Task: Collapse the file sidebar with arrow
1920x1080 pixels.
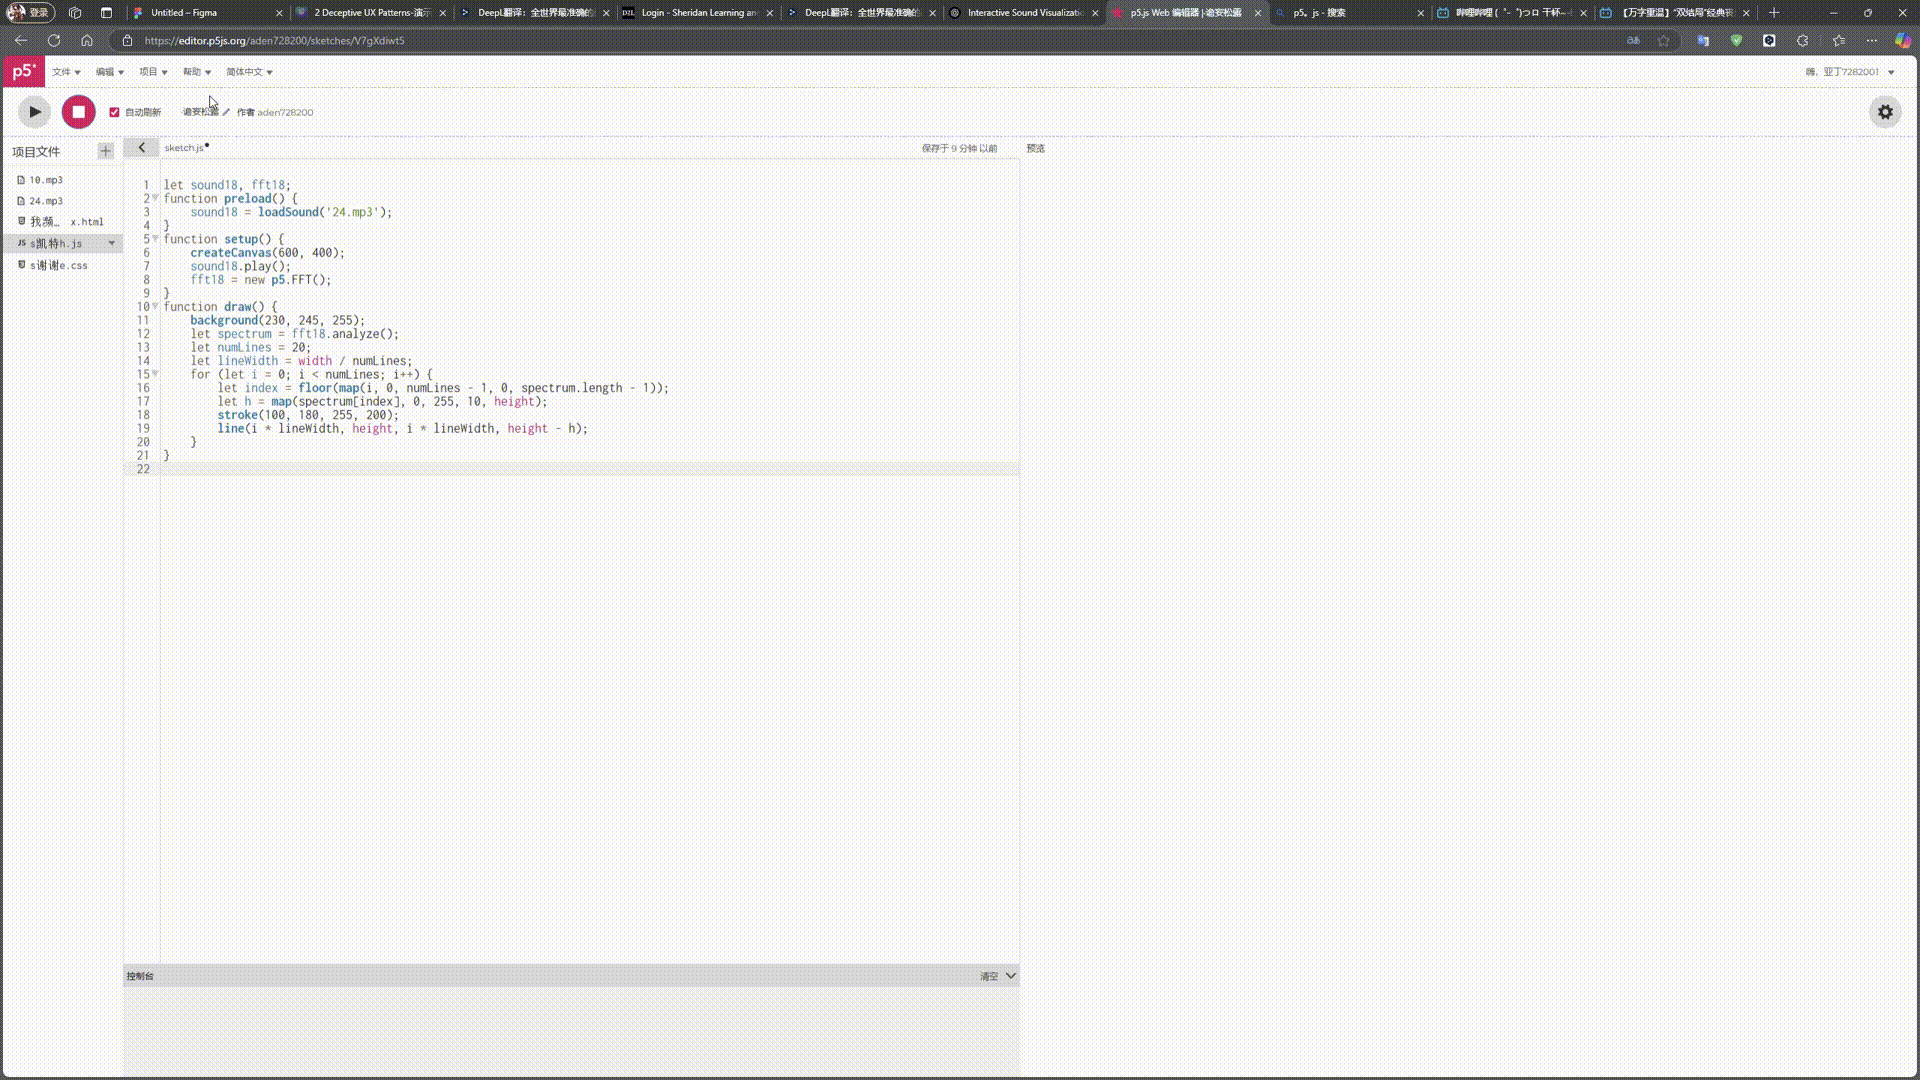Action: tap(142, 147)
